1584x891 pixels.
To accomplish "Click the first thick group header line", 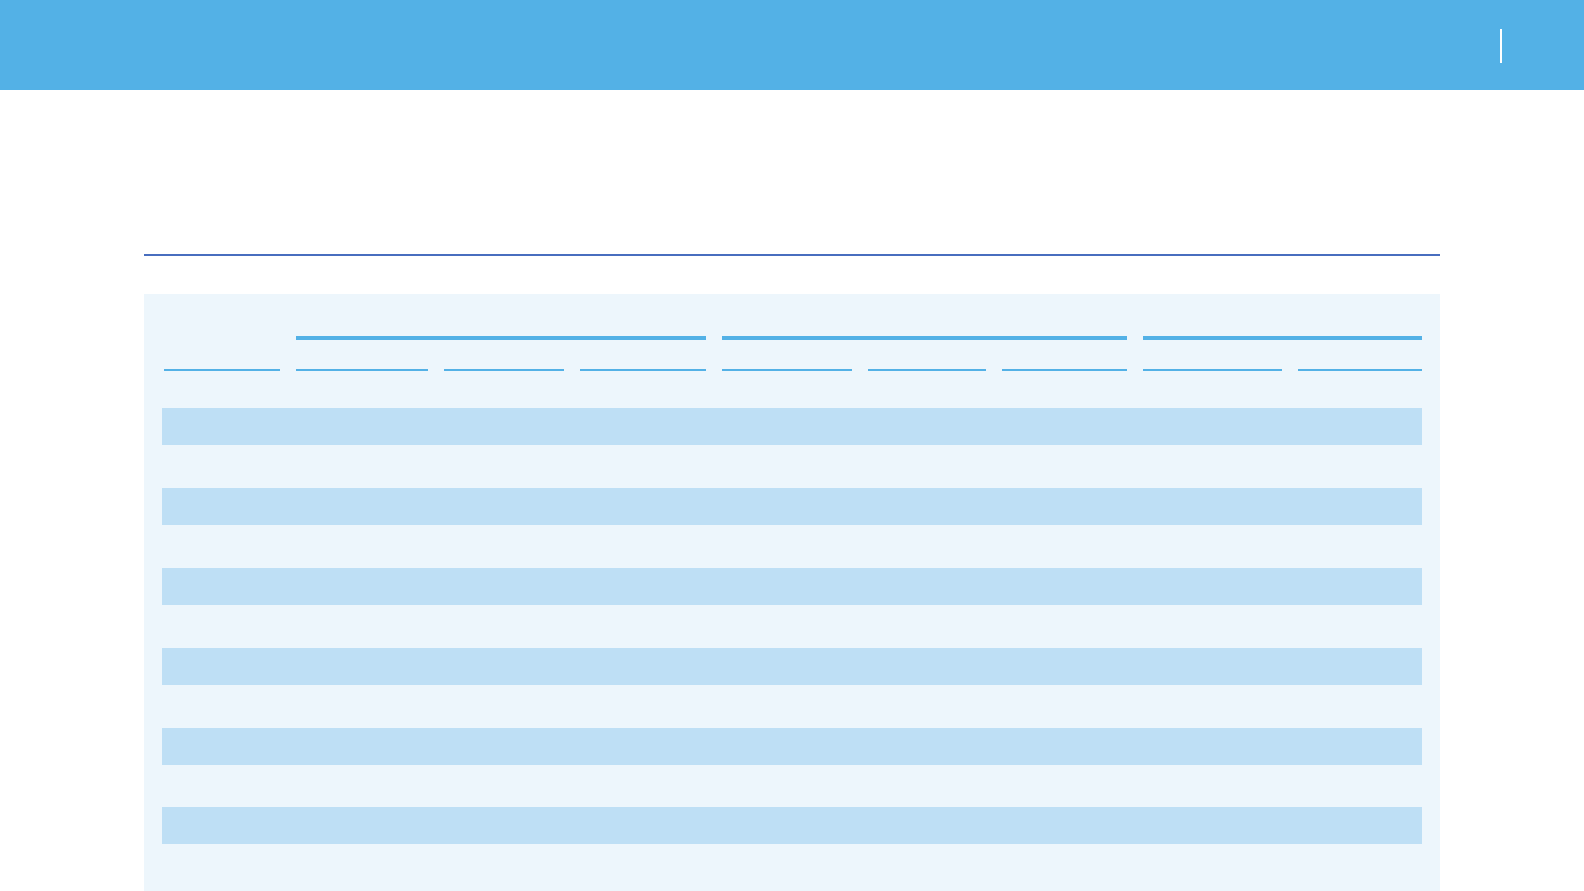I will (x=500, y=338).
